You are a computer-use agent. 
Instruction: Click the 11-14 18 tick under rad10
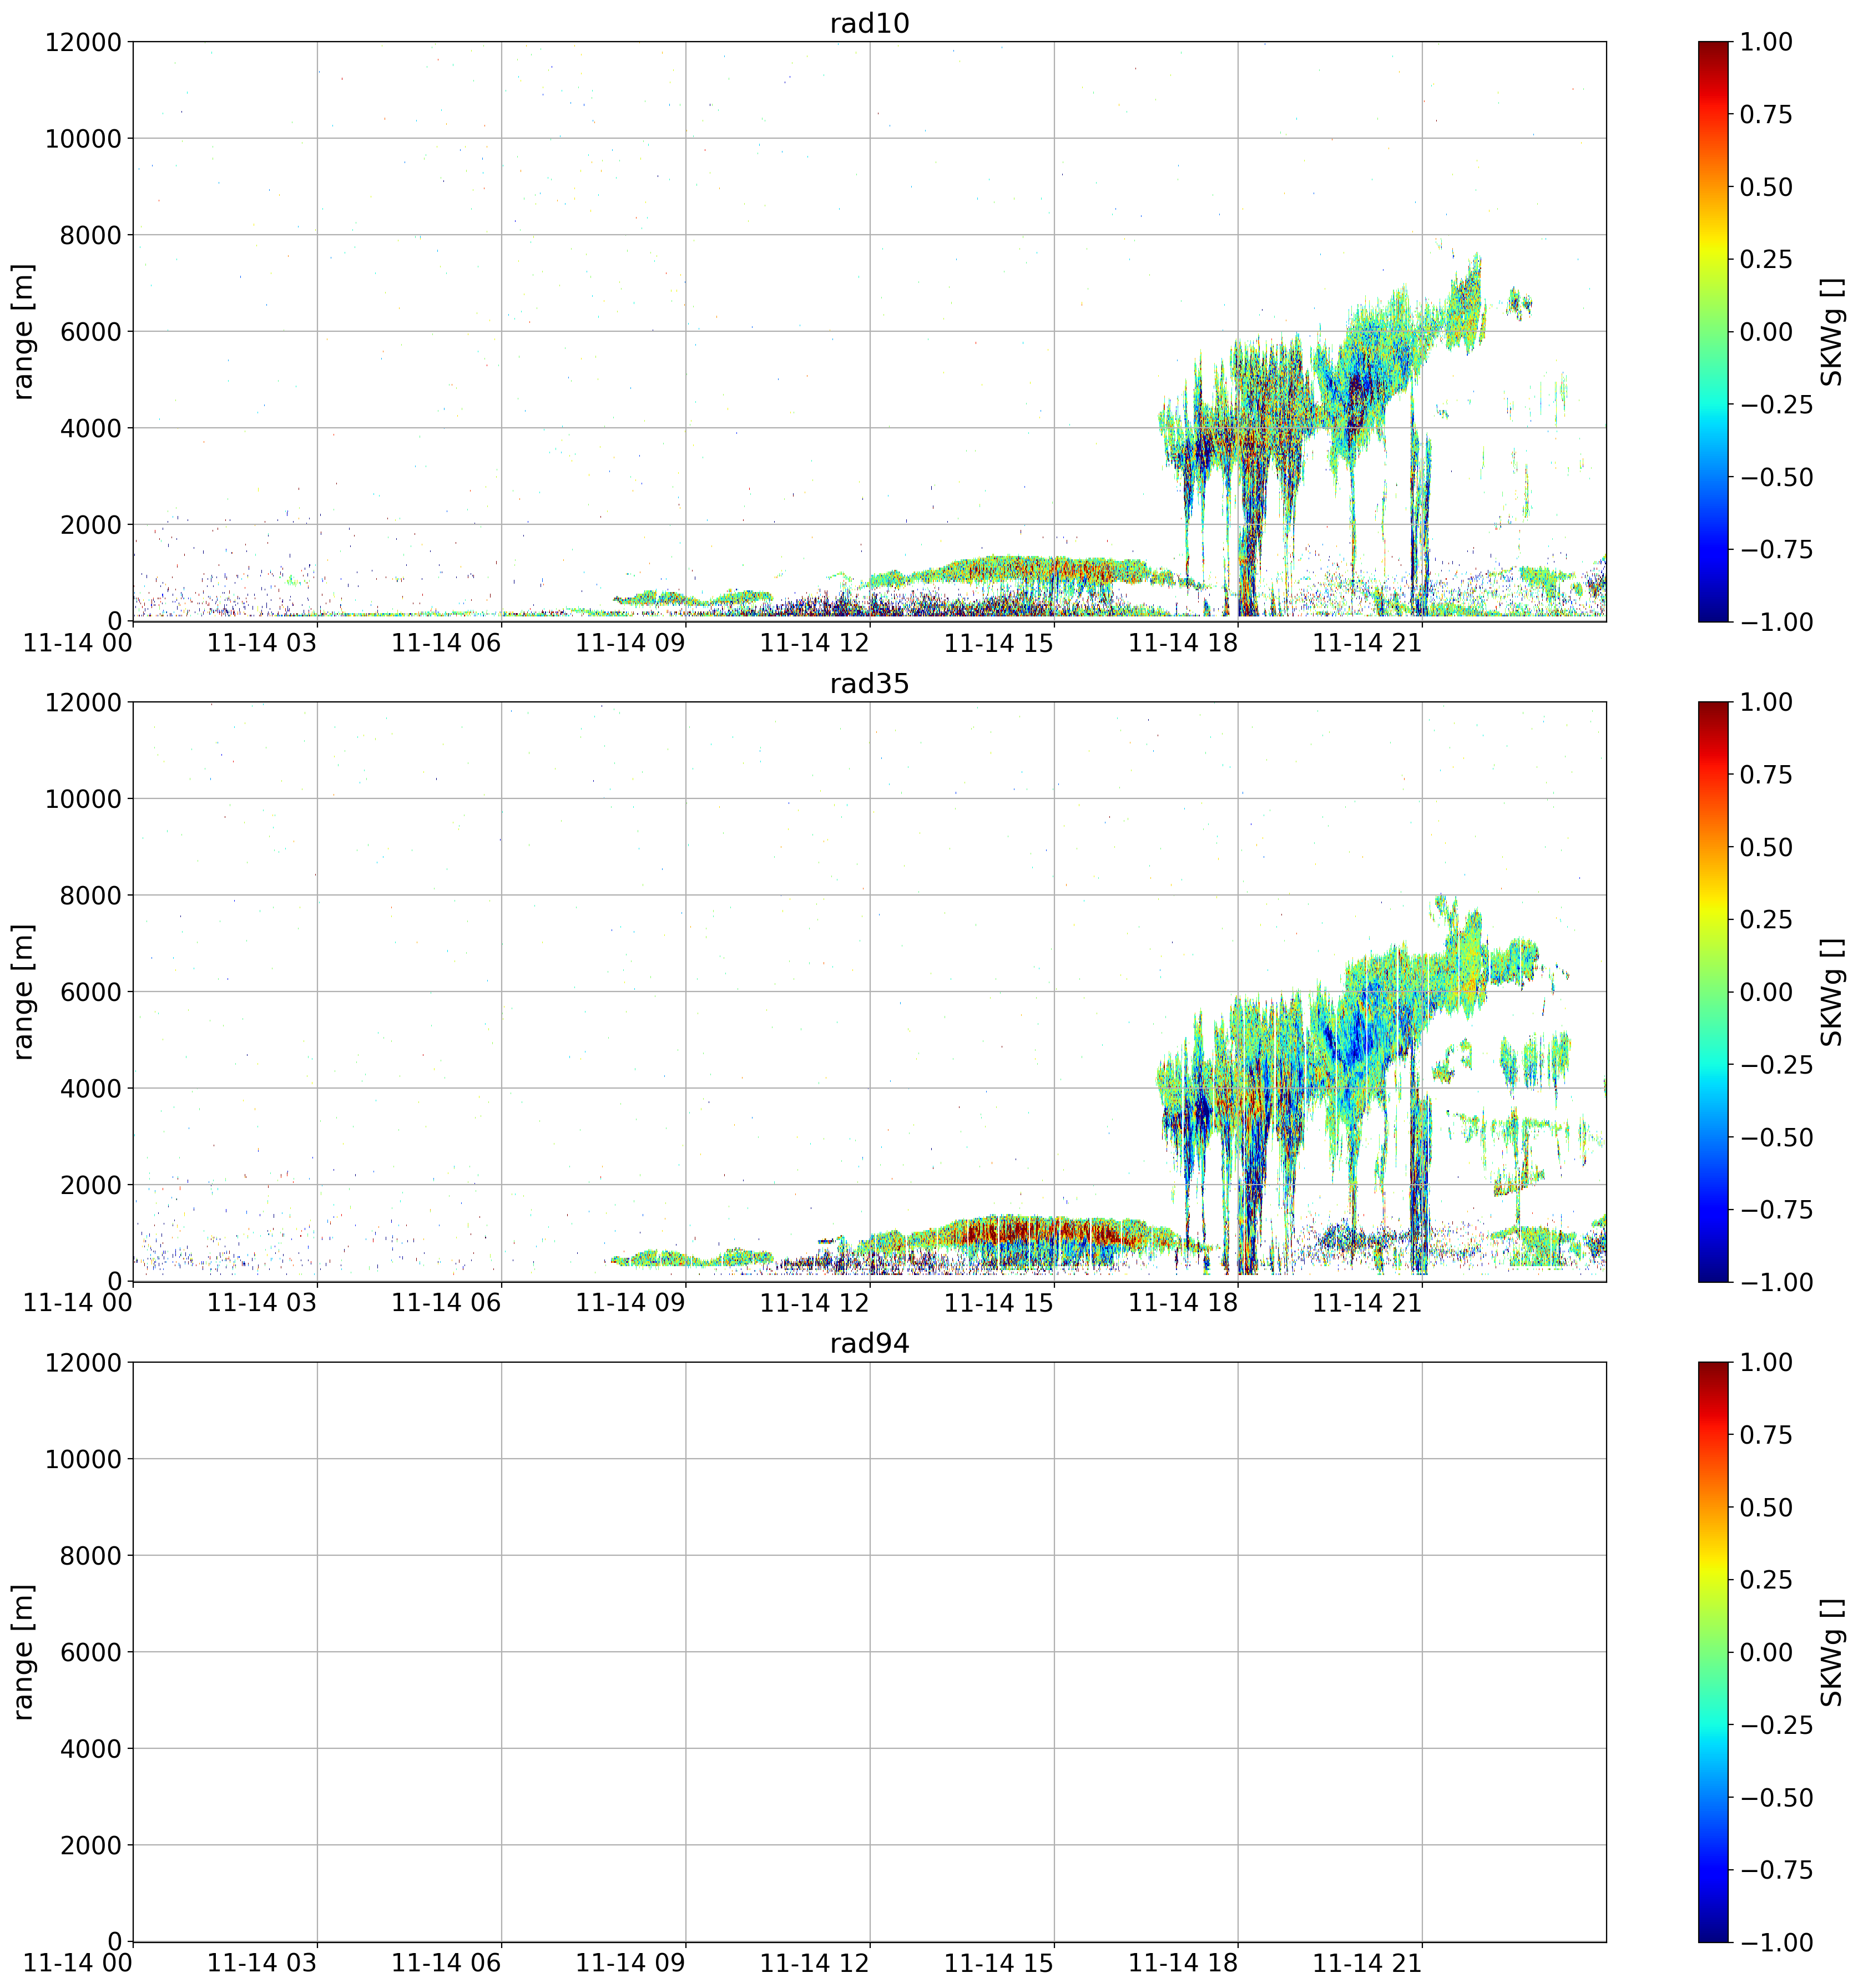point(1183,643)
